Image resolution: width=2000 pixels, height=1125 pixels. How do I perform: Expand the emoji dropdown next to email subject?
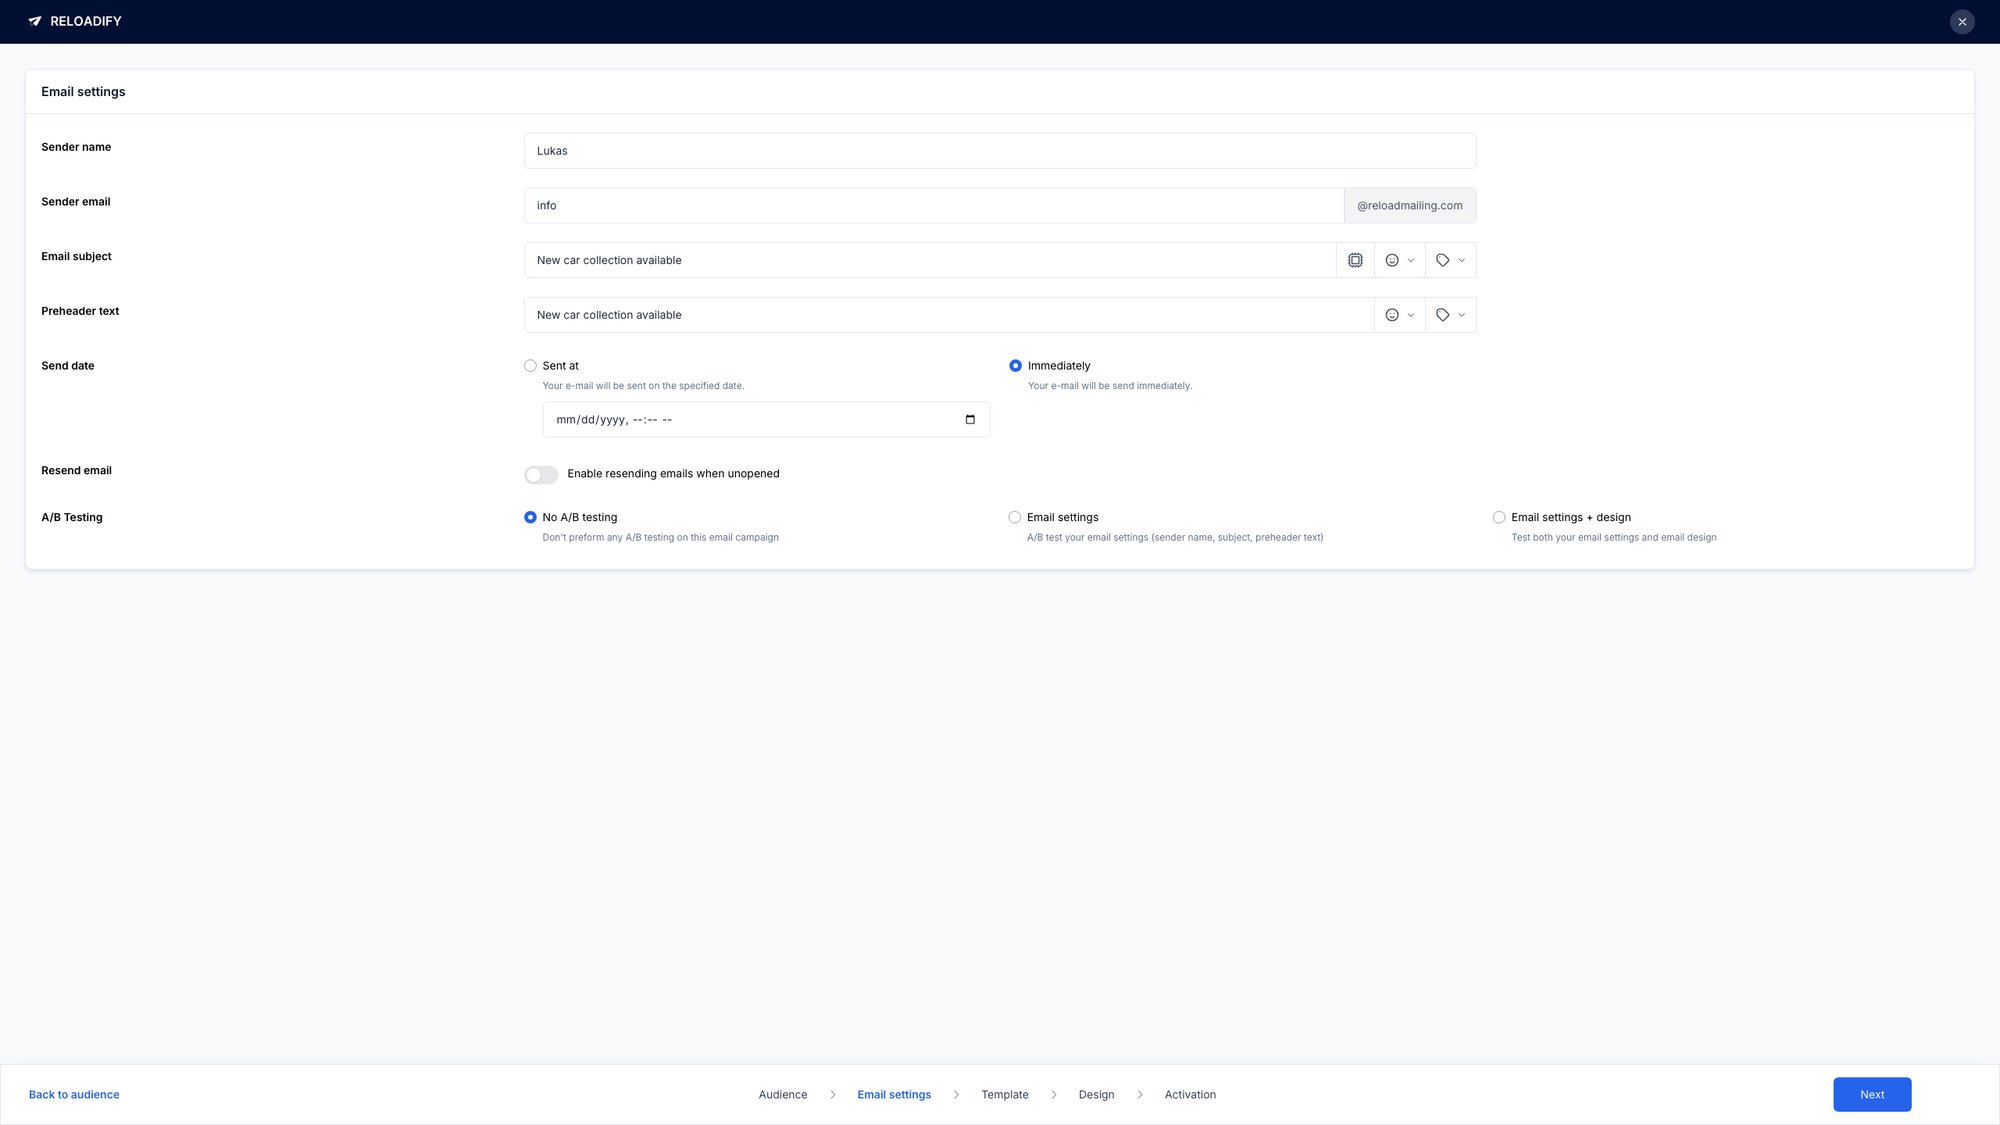1411,260
